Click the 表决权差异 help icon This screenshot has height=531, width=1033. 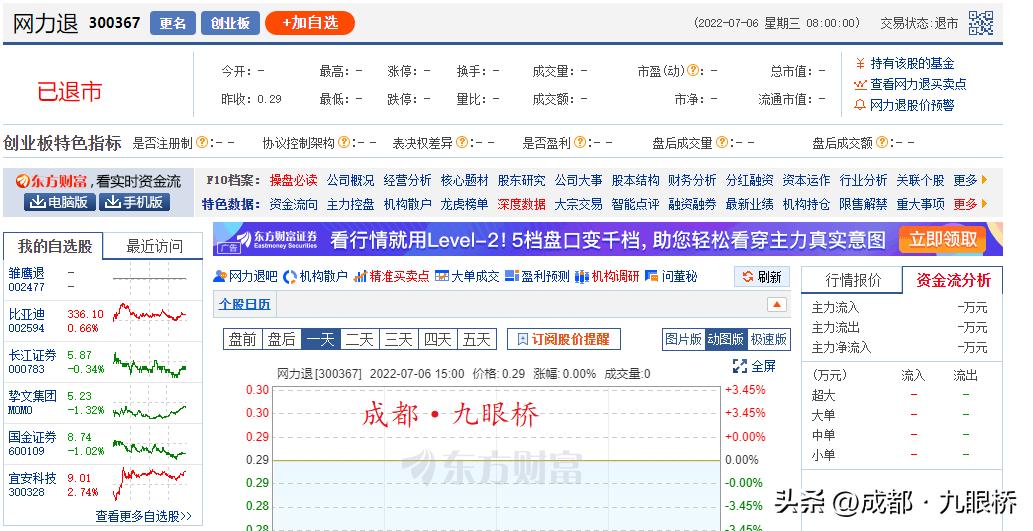click(x=462, y=142)
